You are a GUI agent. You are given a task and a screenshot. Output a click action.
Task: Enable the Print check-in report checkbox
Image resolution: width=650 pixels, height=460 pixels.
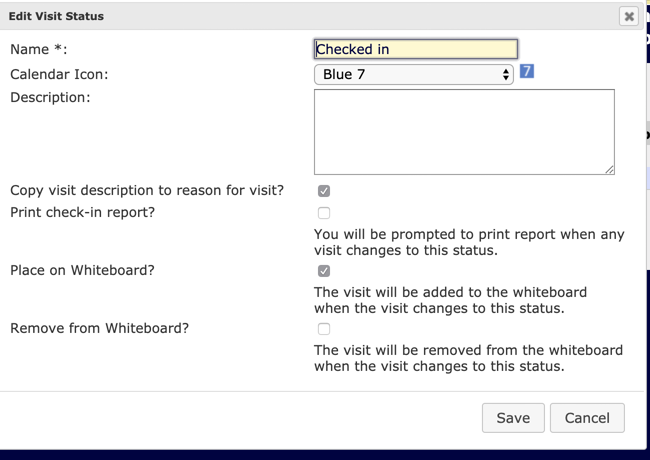point(324,213)
